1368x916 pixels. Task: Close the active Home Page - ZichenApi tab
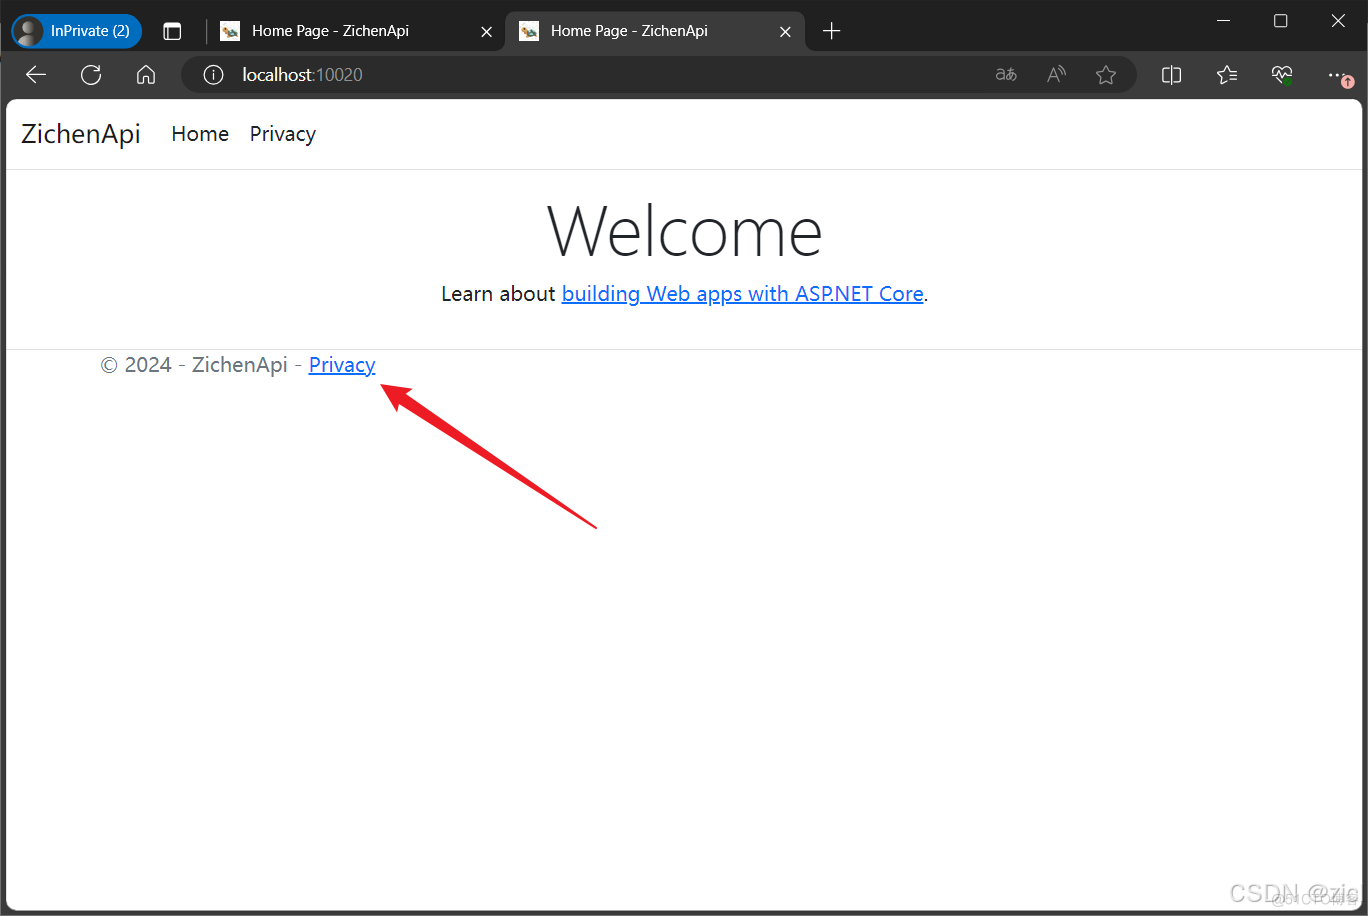point(785,32)
